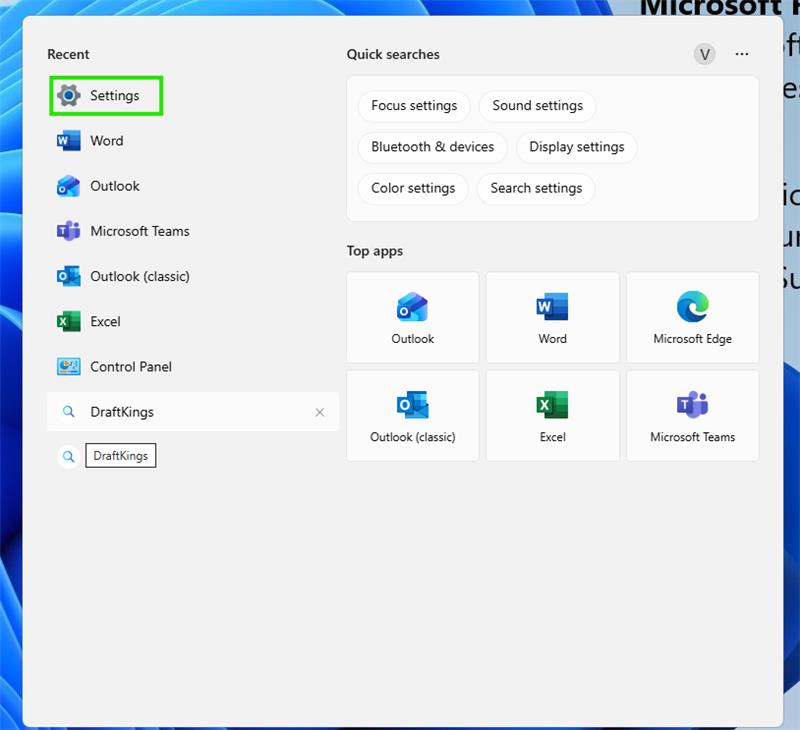The width and height of the screenshot is (800, 730).
Task: Click the Microsoft Teams label in Recent
Action: pos(140,231)
